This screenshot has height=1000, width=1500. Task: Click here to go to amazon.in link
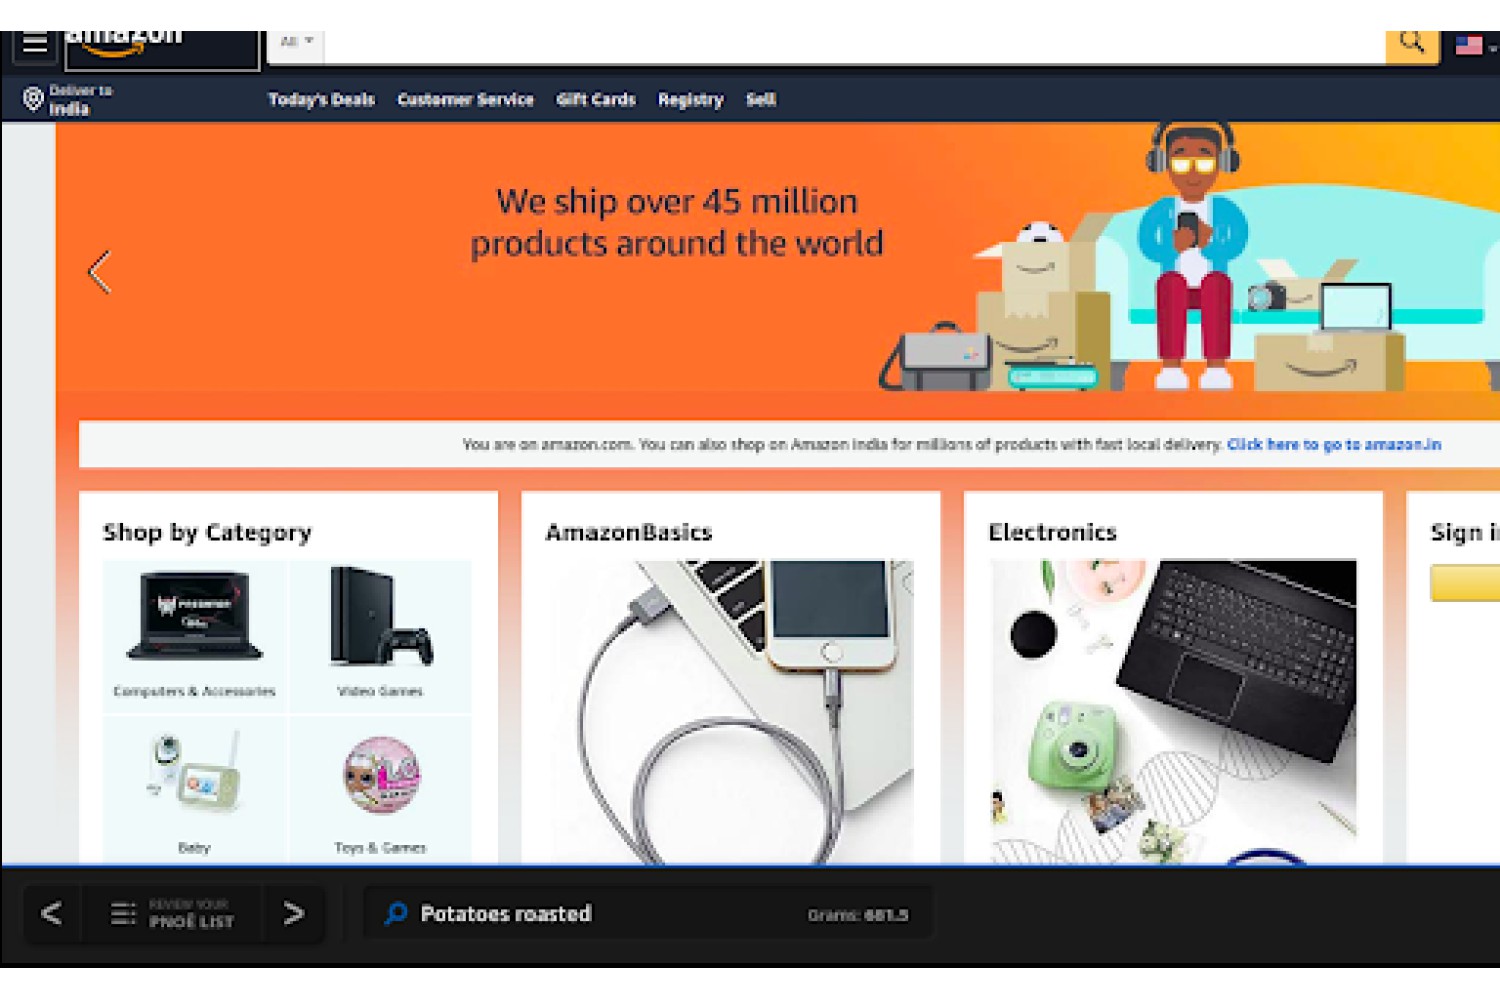[1334, 444]
